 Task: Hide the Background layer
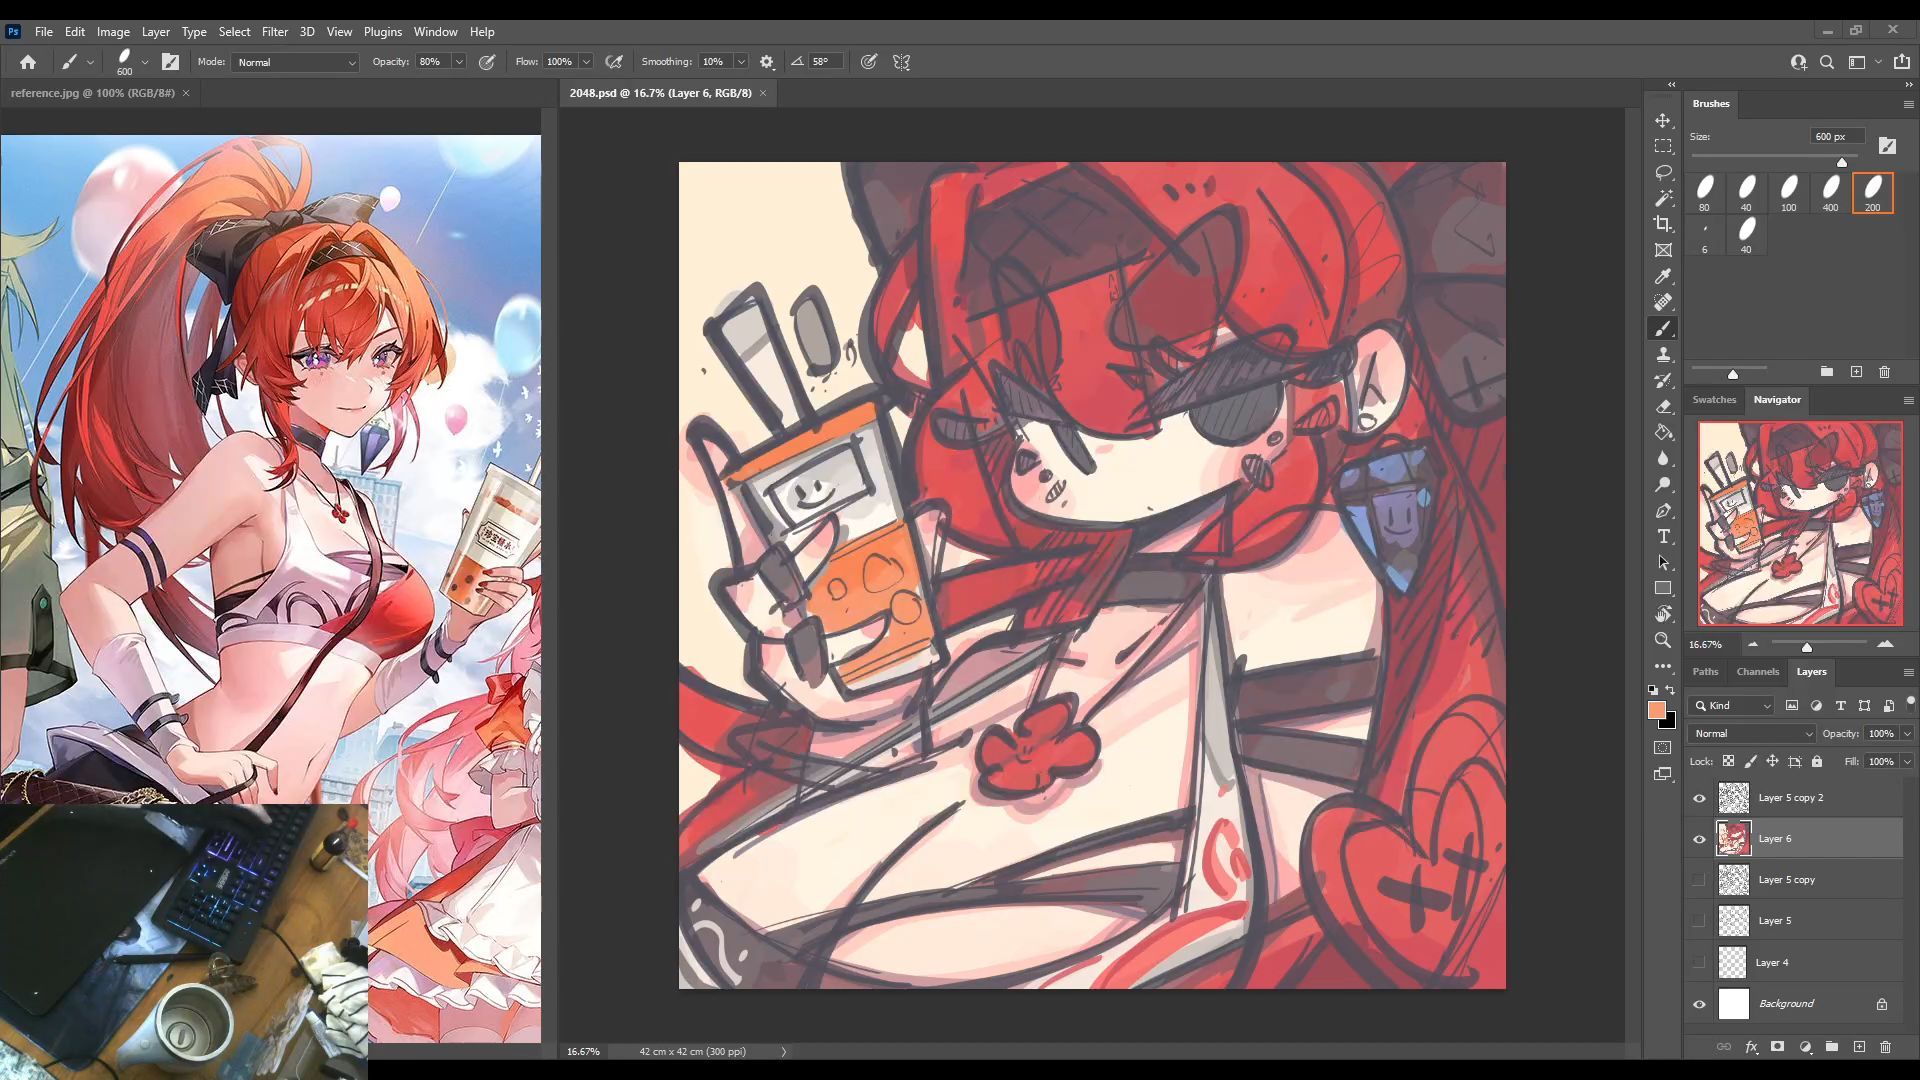1699,1004
